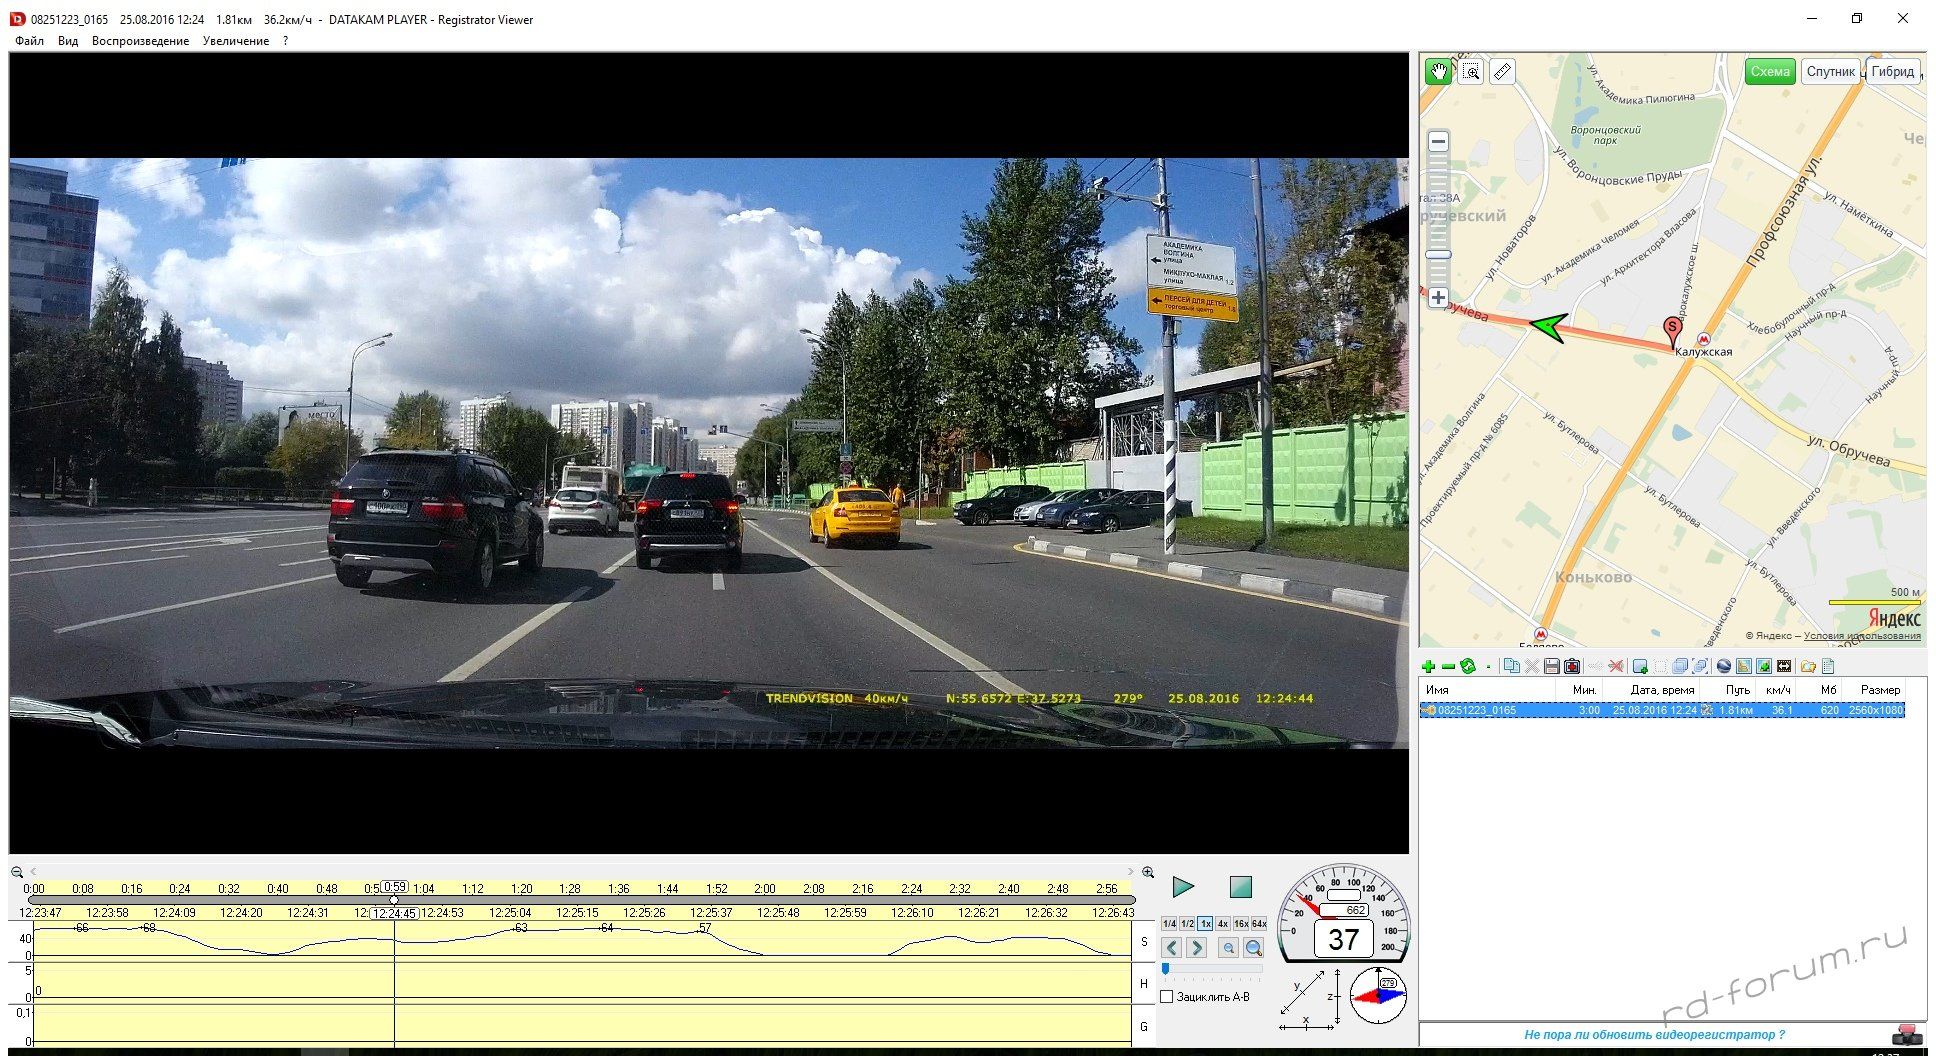The height and width of the screenshot is (1056, 1936).
Task: Set playback speed to 16x
Action: pos(1241,924)
